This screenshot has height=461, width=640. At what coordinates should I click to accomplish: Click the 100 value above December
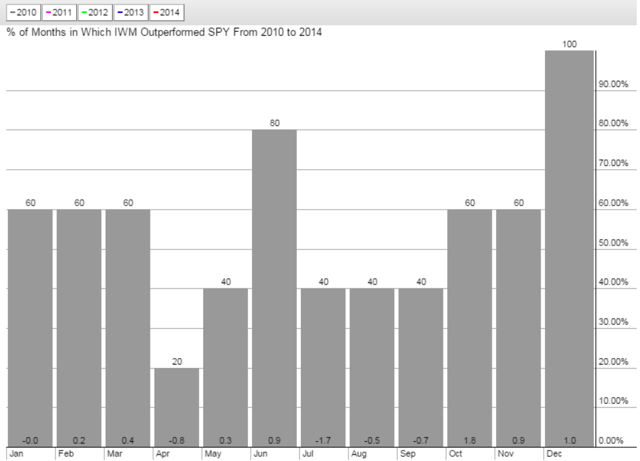click(x=569, y=44)
